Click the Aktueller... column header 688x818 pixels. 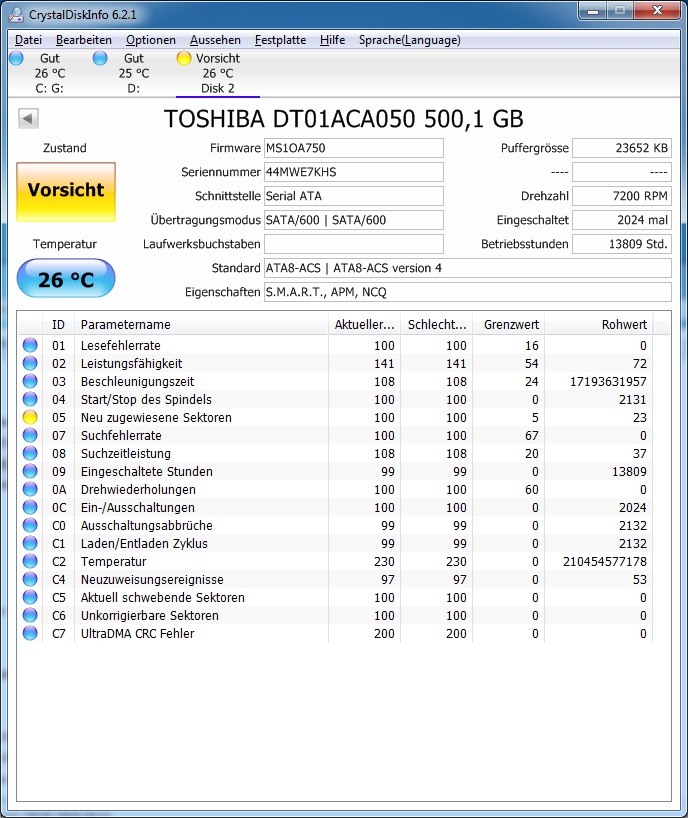click(364, 324)
